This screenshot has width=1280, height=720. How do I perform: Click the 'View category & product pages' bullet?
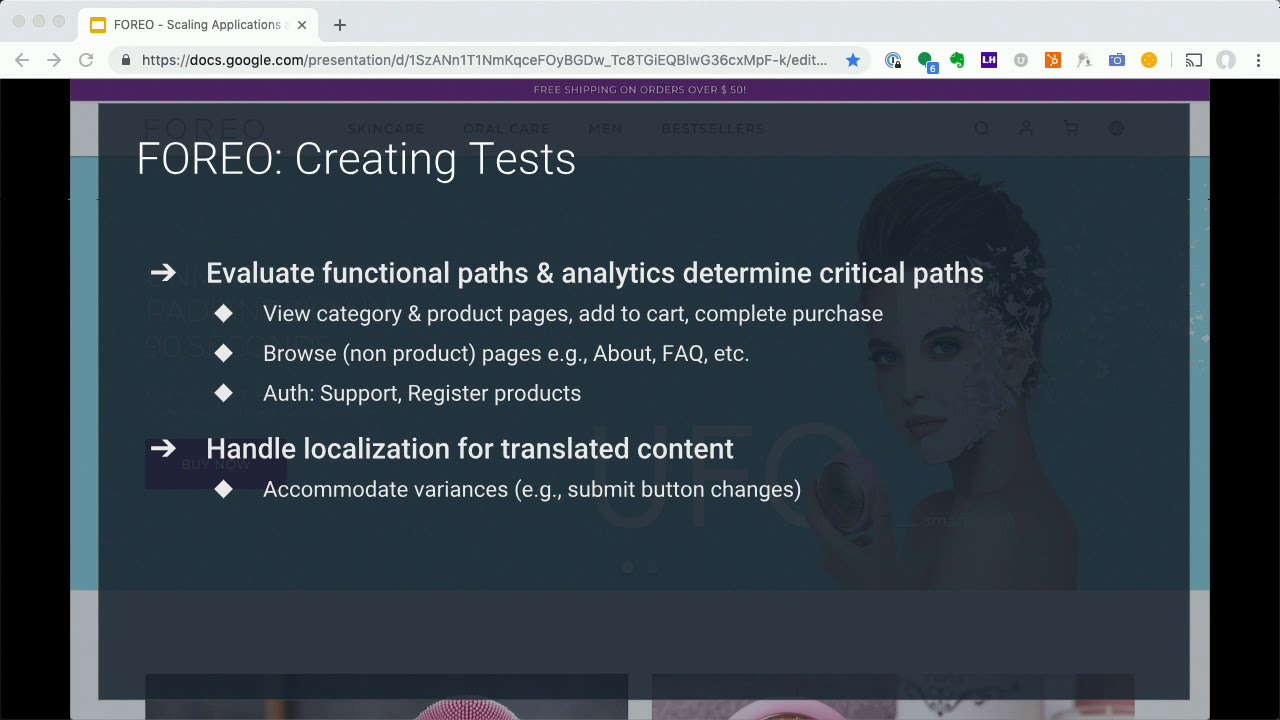573,313
